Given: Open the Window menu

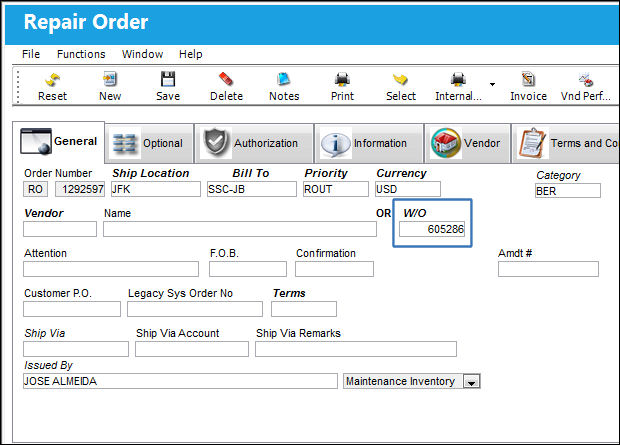Looking at the screenshot, I should (142, 54).
